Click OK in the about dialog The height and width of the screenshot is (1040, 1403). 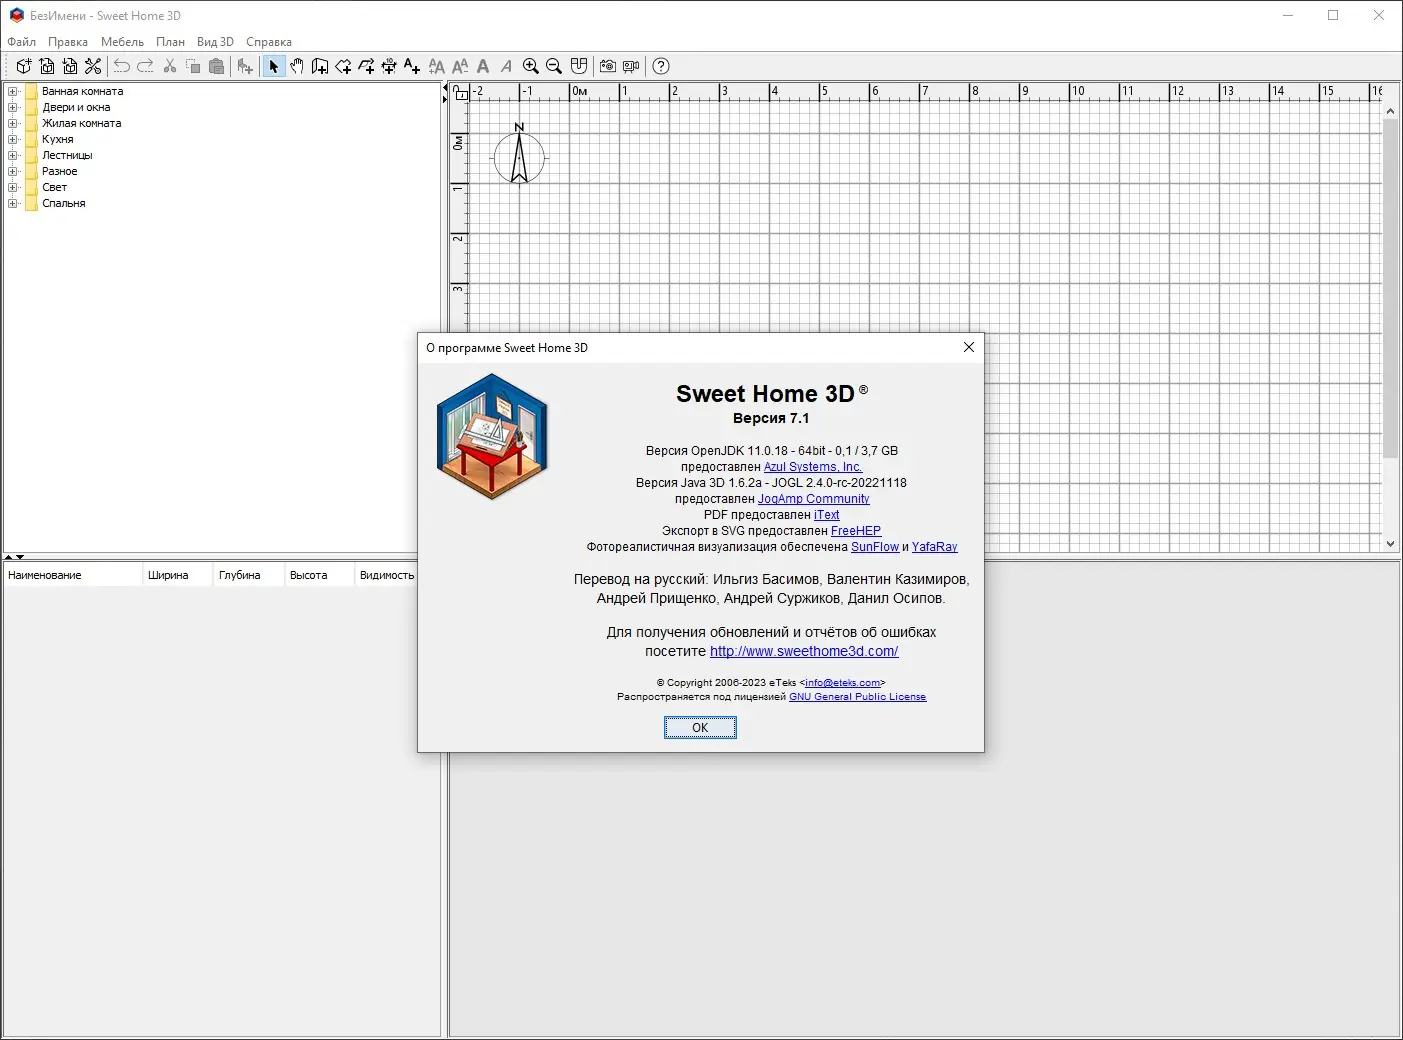700,728
